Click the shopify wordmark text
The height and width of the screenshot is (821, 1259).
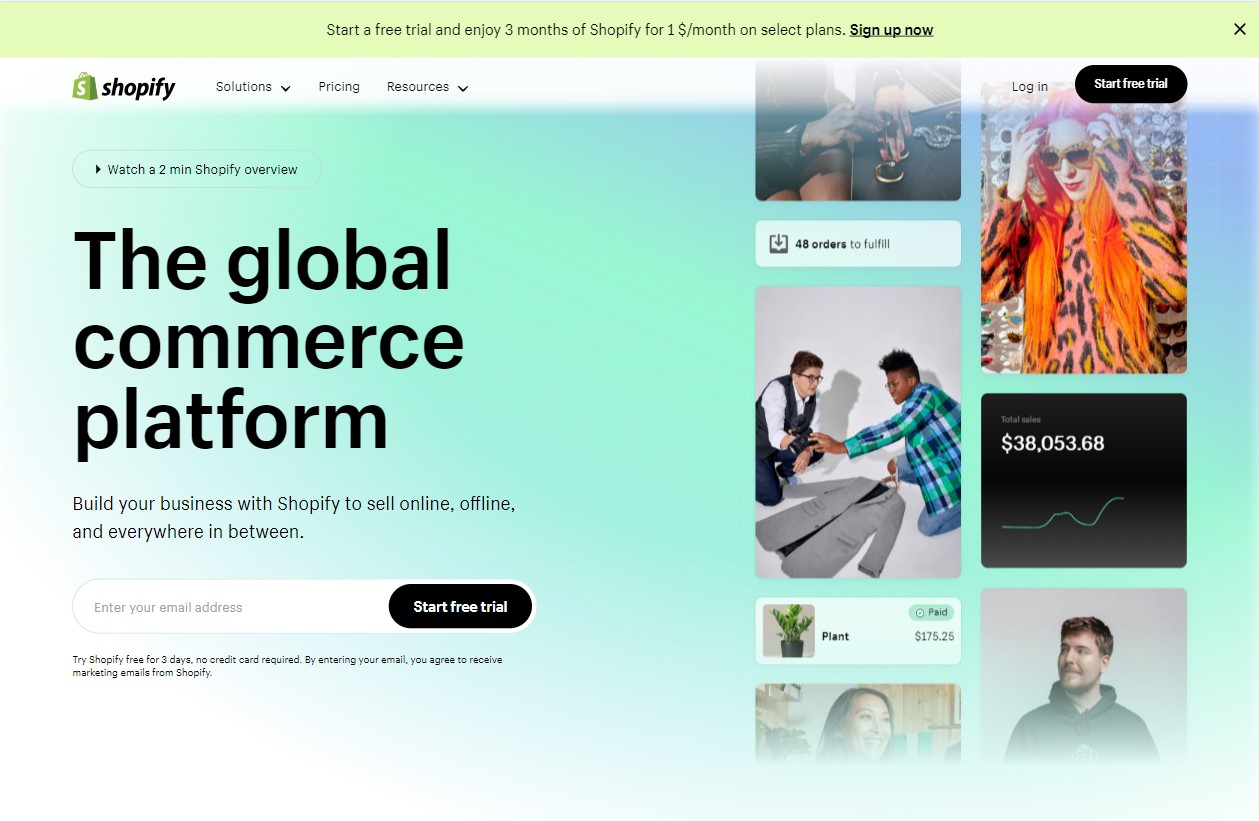point(138,88)
